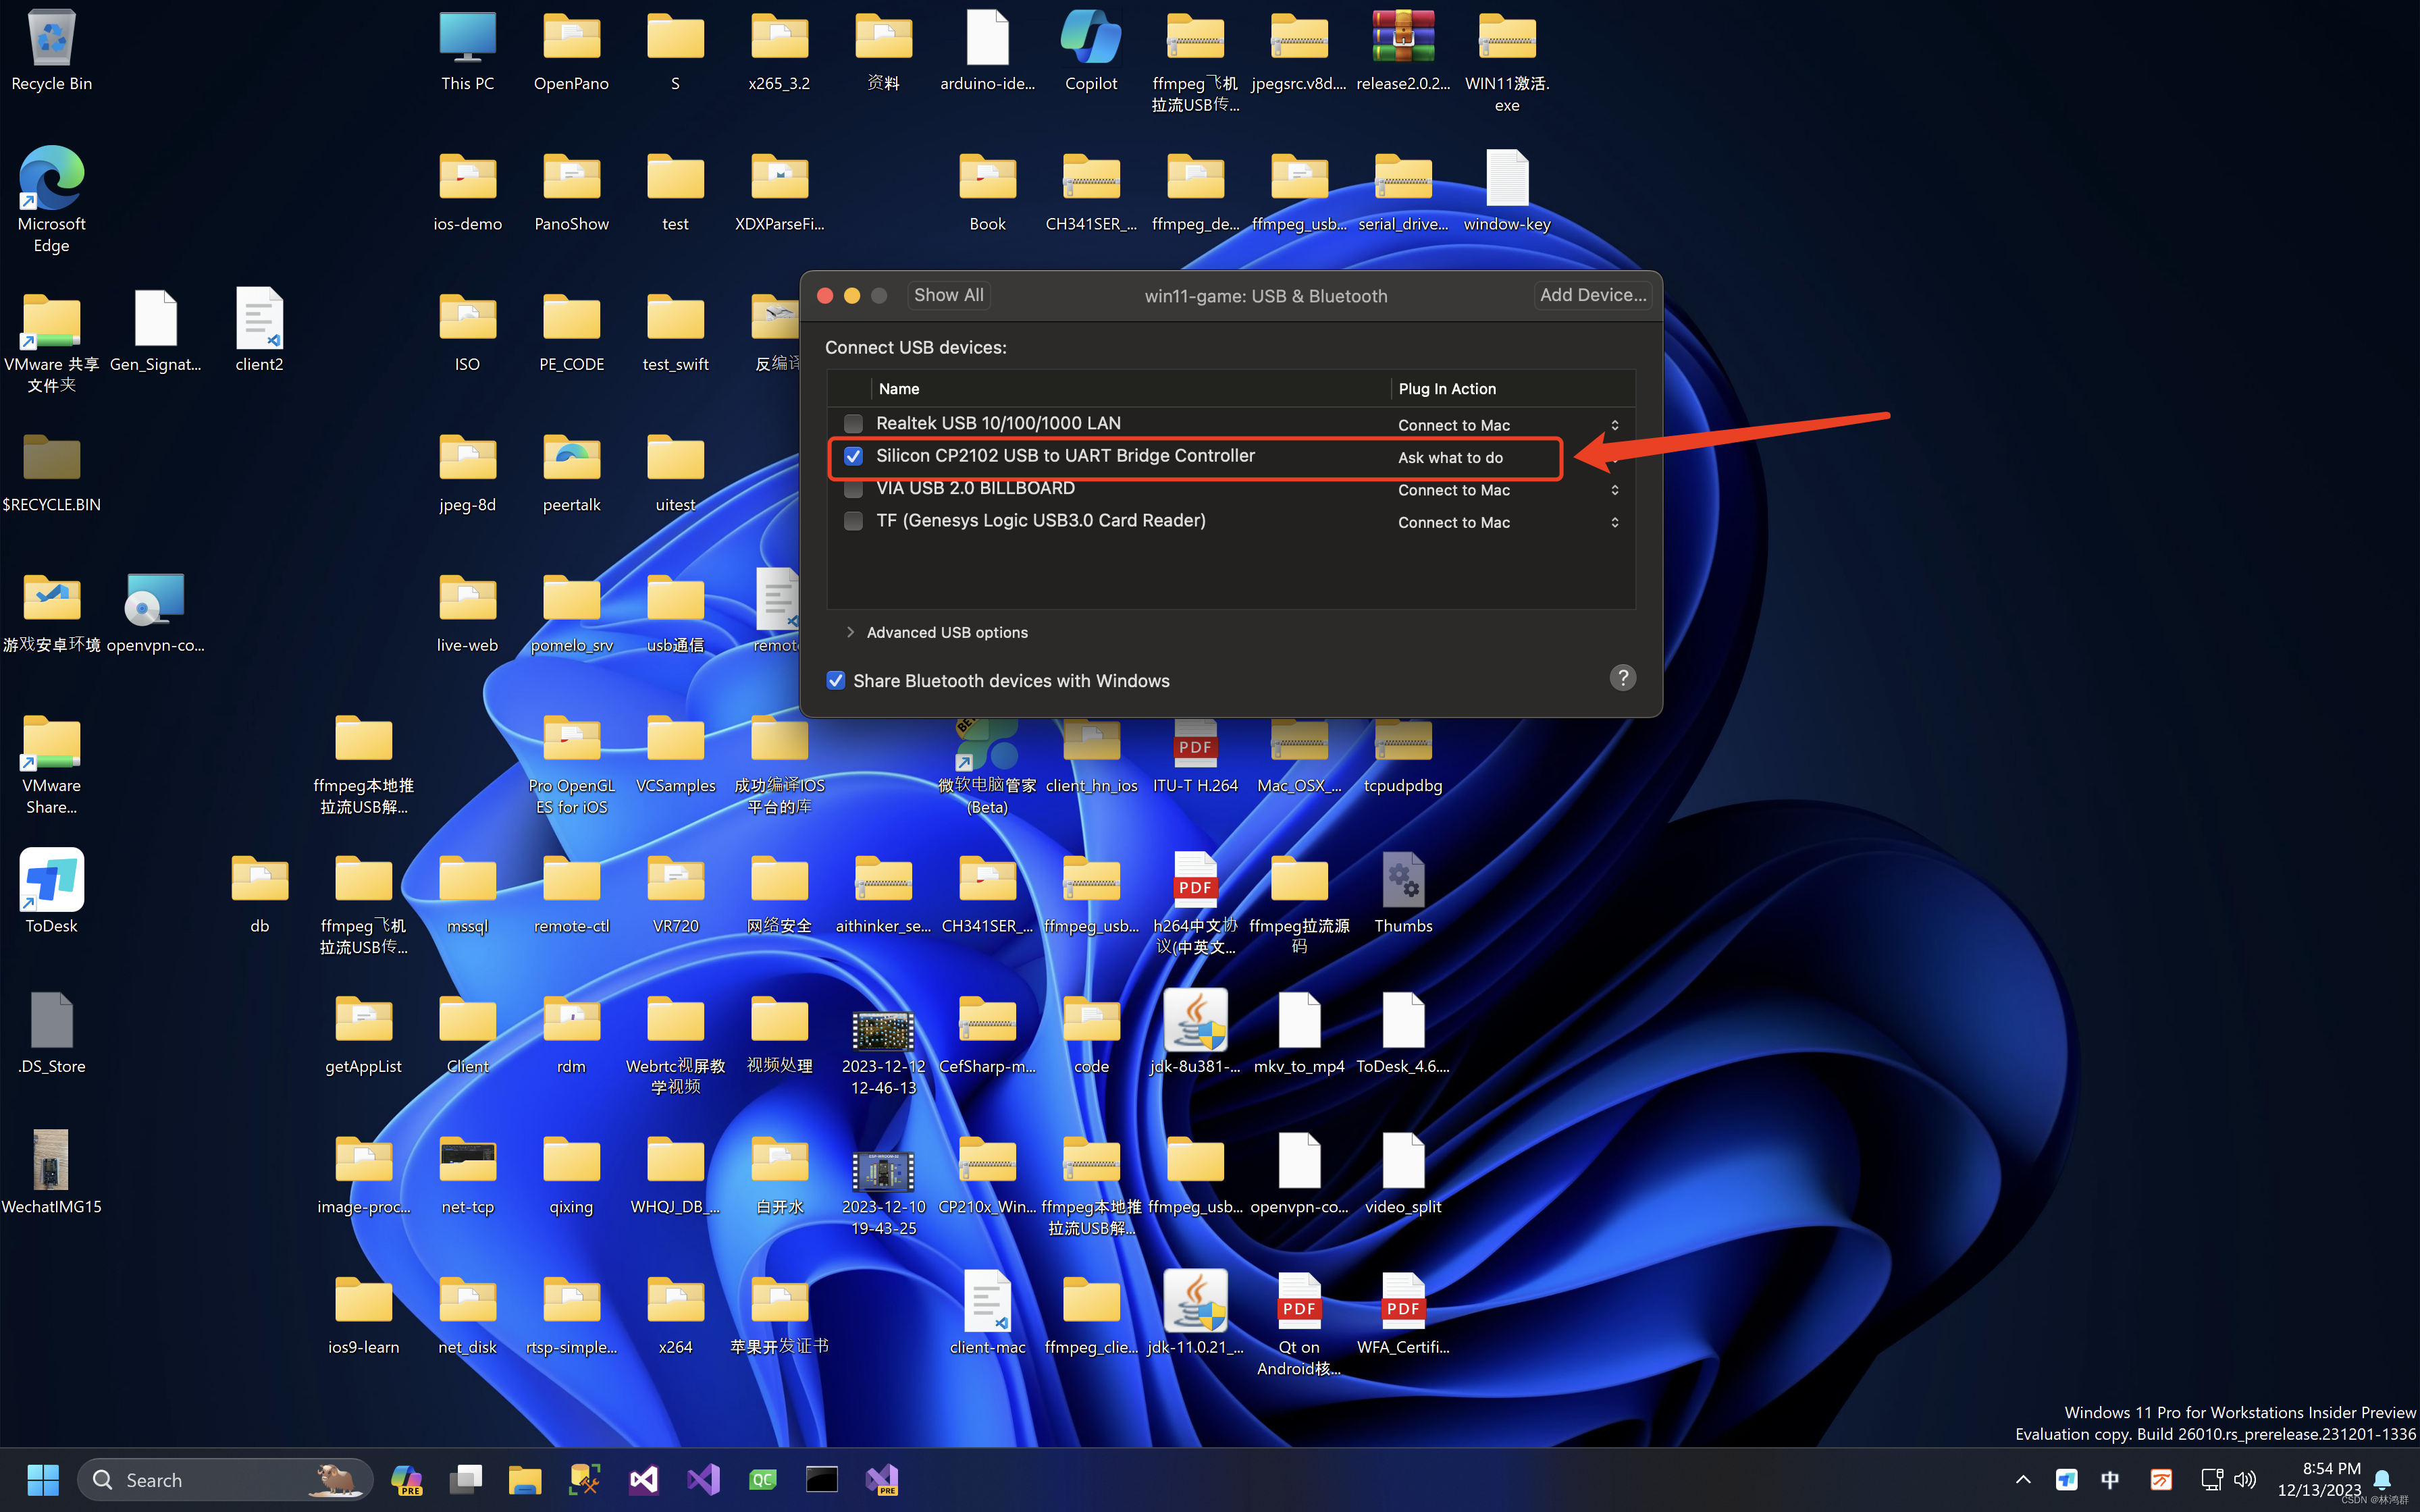Select the .DS_Store file icon
Screen dimensions: 2420x1512
(x=52, y=1032)
